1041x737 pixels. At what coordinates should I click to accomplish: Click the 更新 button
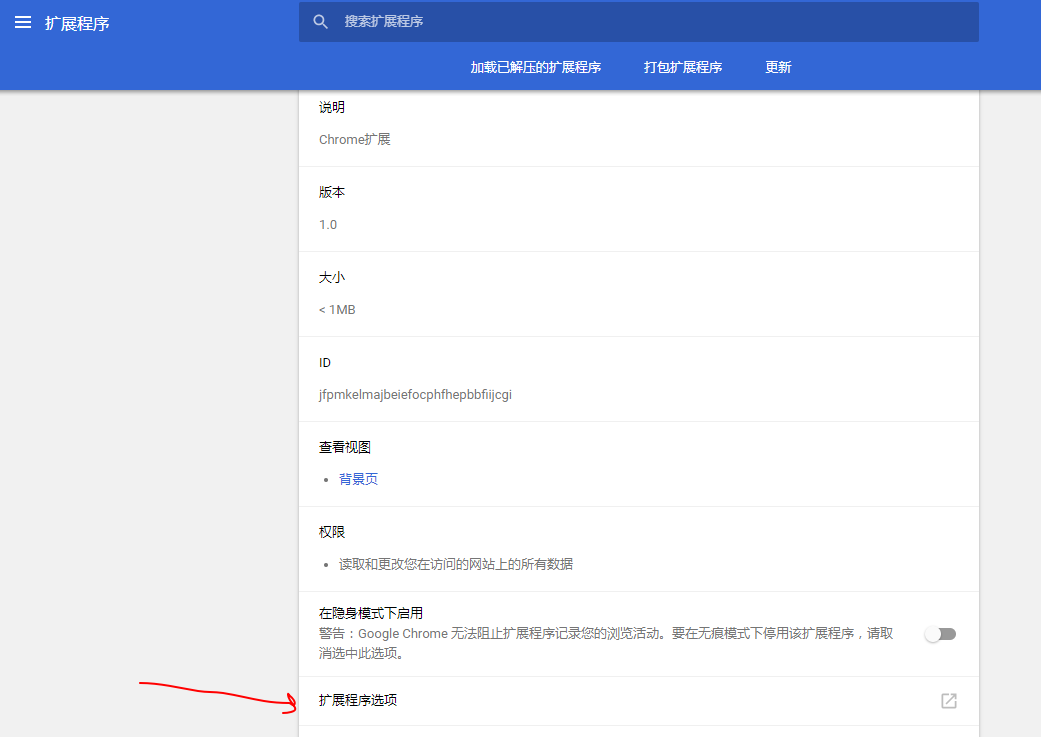tap(778, 67)
